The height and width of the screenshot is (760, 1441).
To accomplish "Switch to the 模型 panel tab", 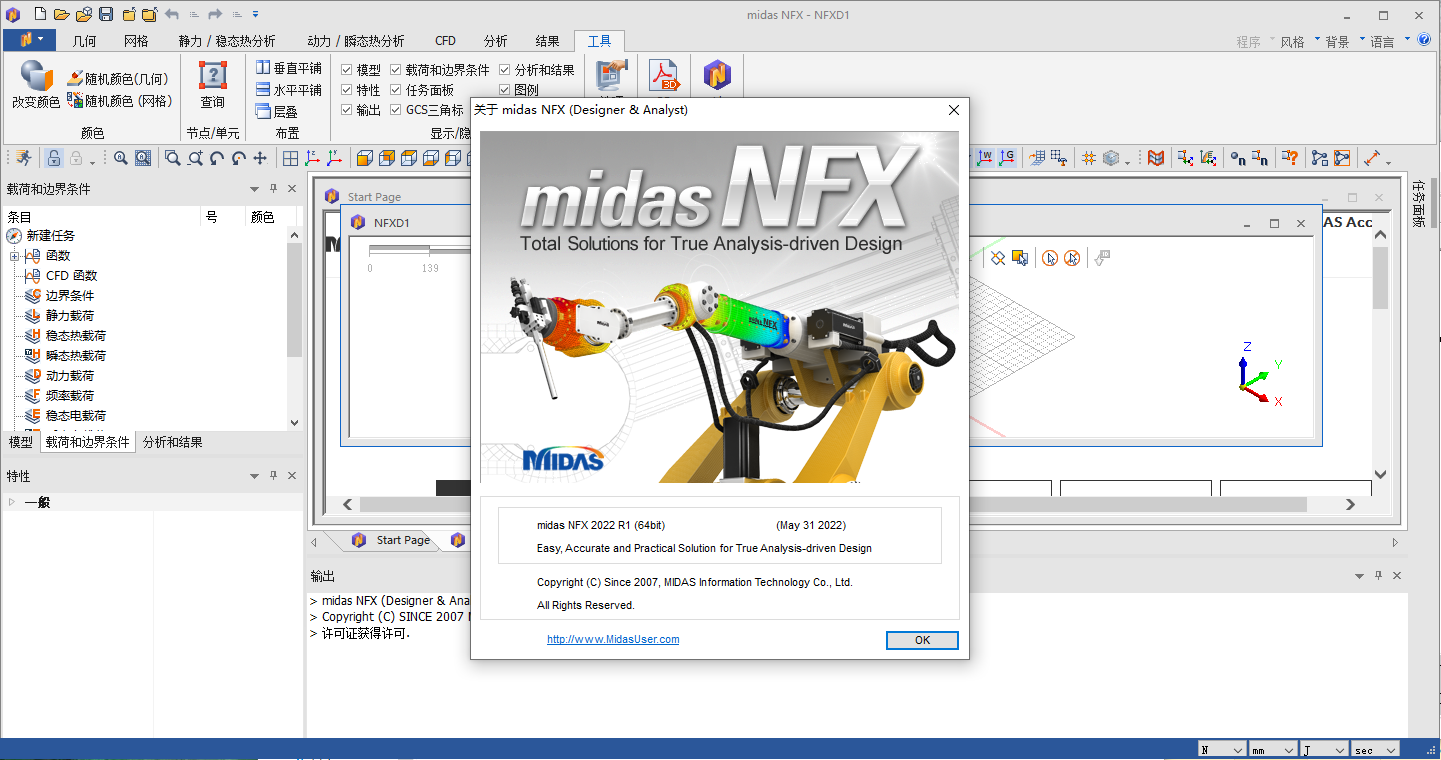I will click(x=20, y=442).
